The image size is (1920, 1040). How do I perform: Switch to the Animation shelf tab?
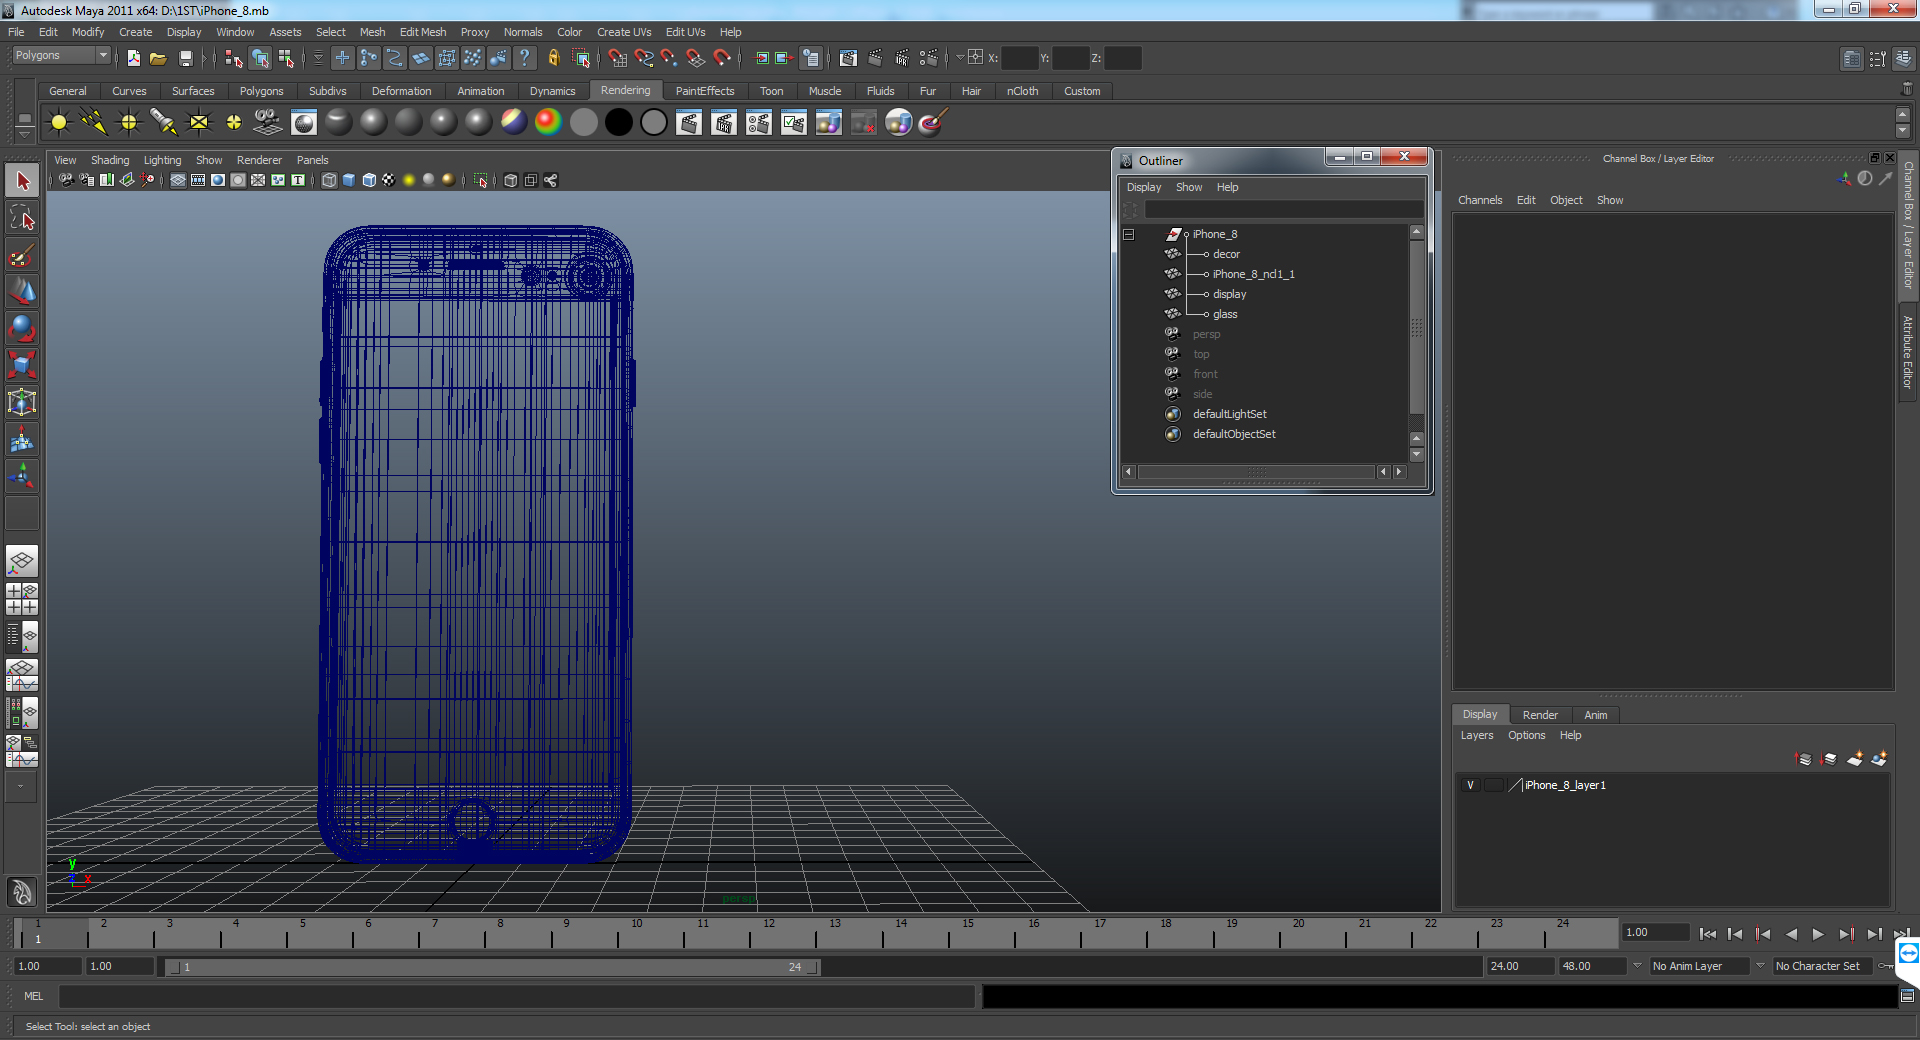pyautogui.click(x=481, y=91)
